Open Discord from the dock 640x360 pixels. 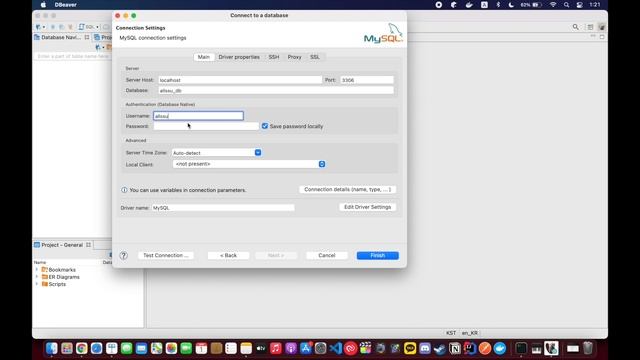425,348
